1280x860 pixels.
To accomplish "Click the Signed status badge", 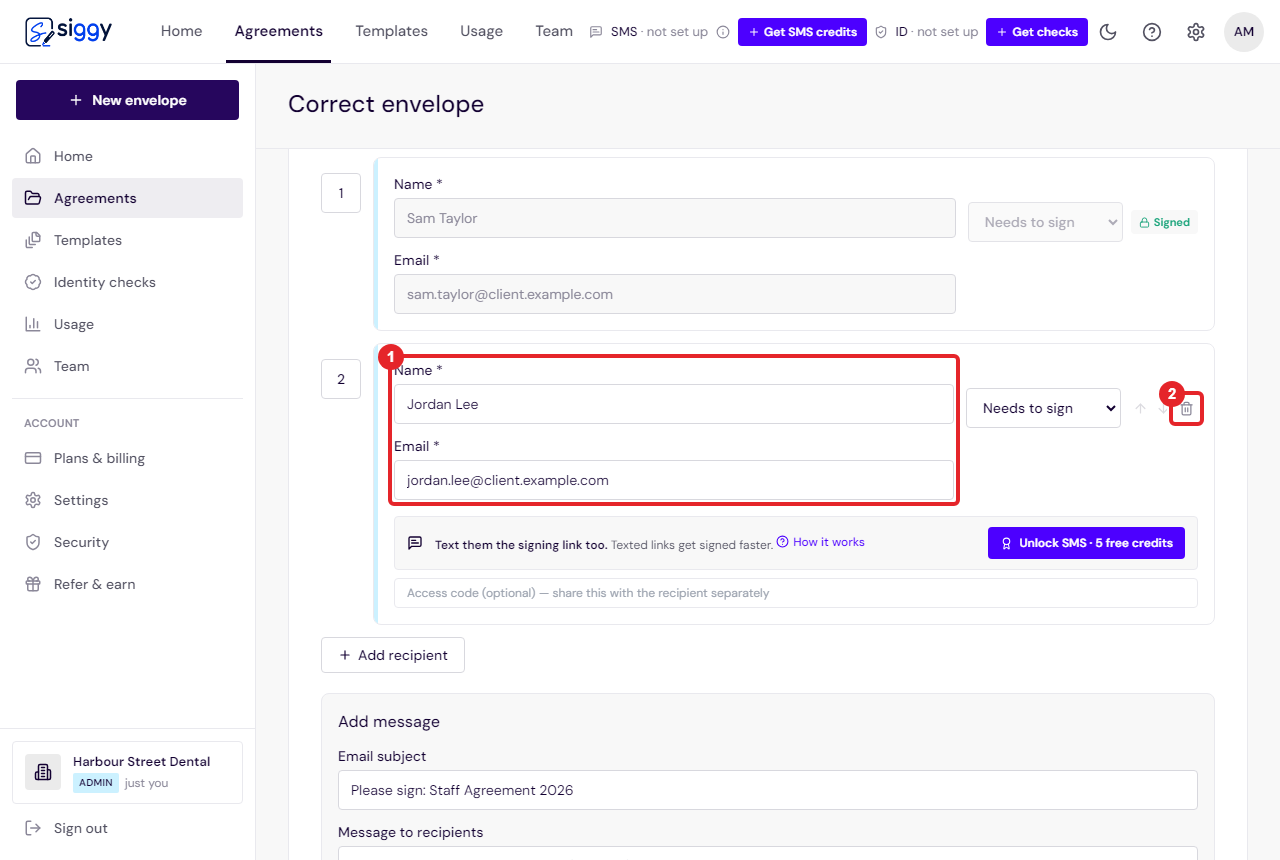I will coord(1164,222).
